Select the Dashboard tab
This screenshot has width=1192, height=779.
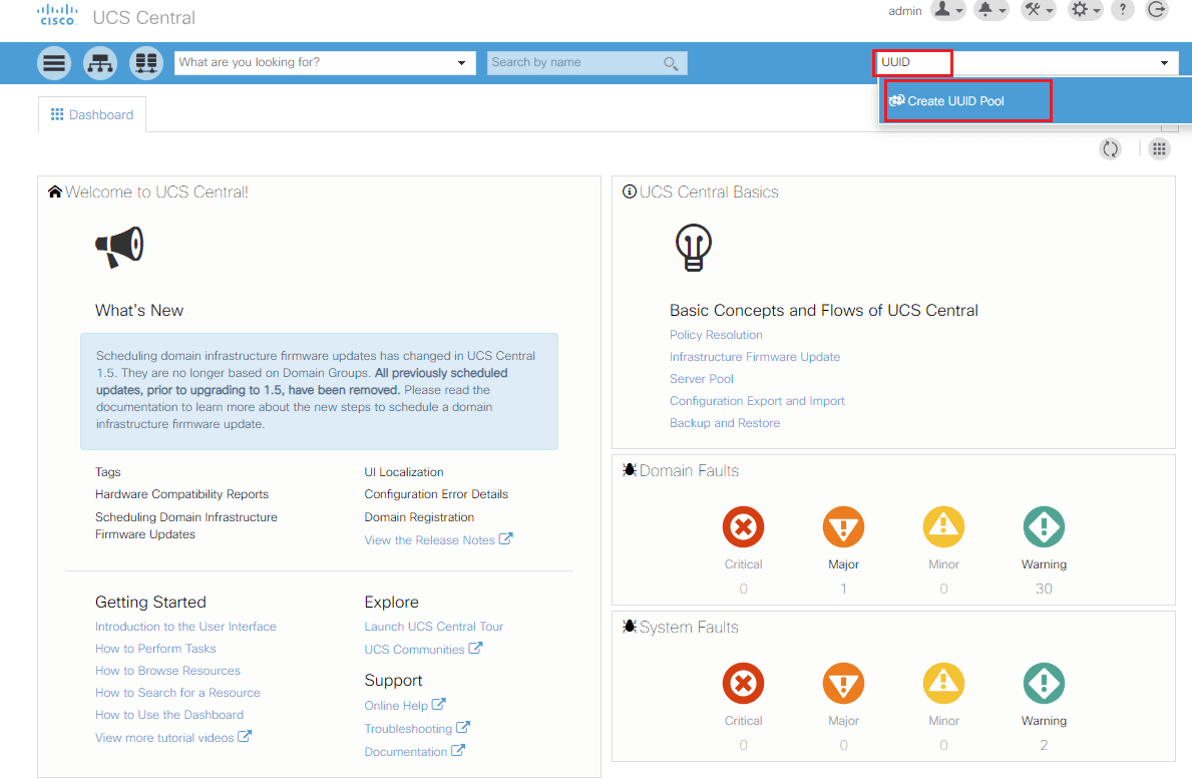point(92,115)
